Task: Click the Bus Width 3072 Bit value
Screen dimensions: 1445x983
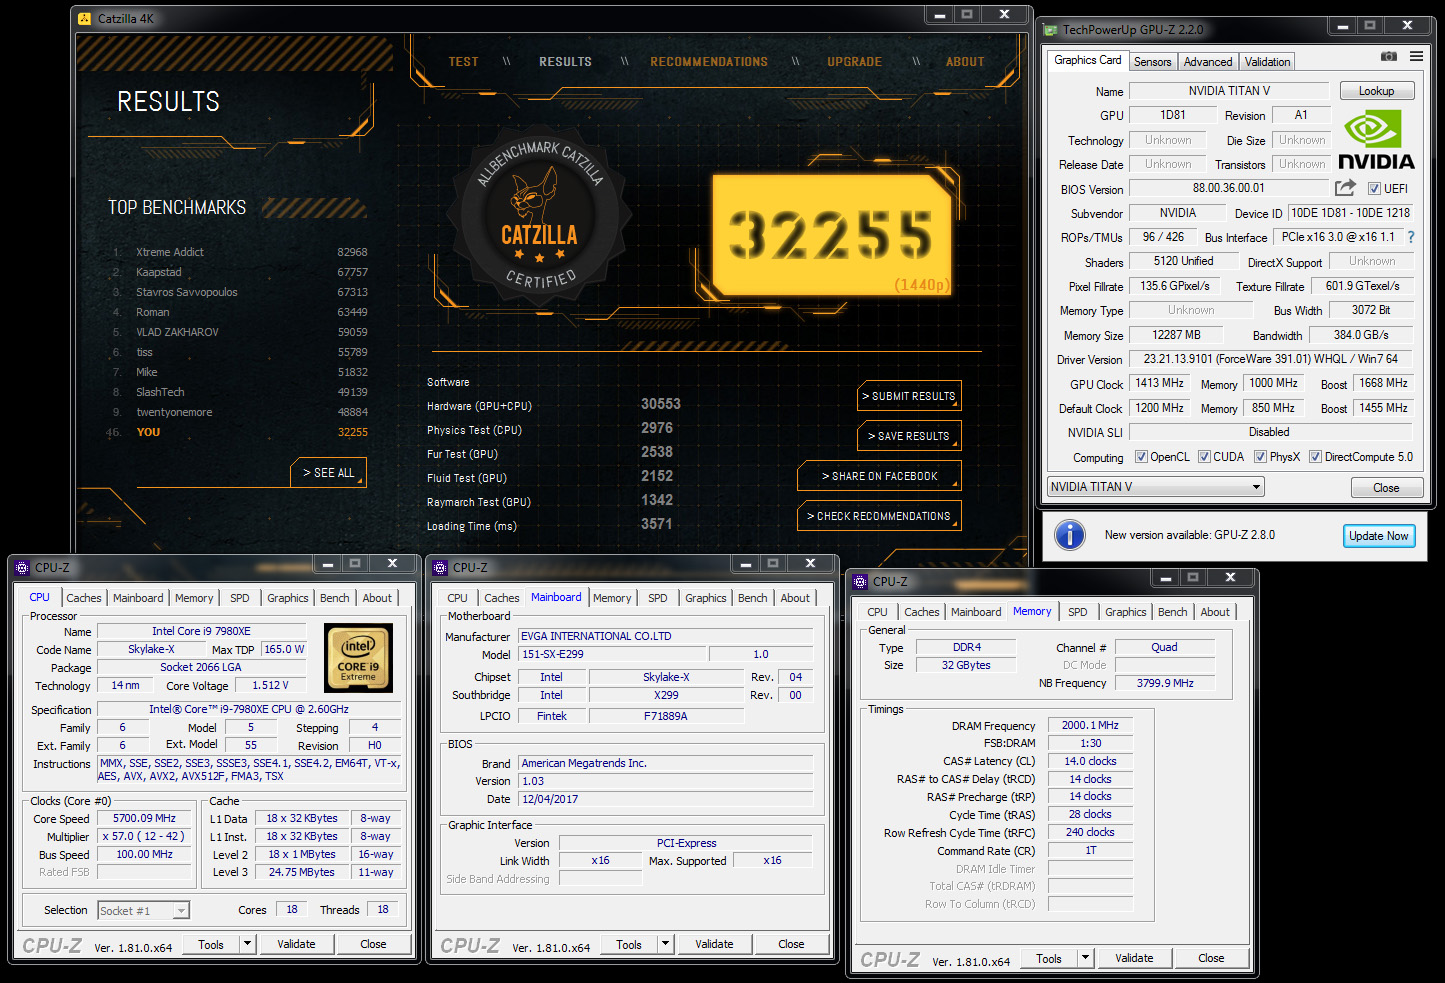Action: [1371, 310]
